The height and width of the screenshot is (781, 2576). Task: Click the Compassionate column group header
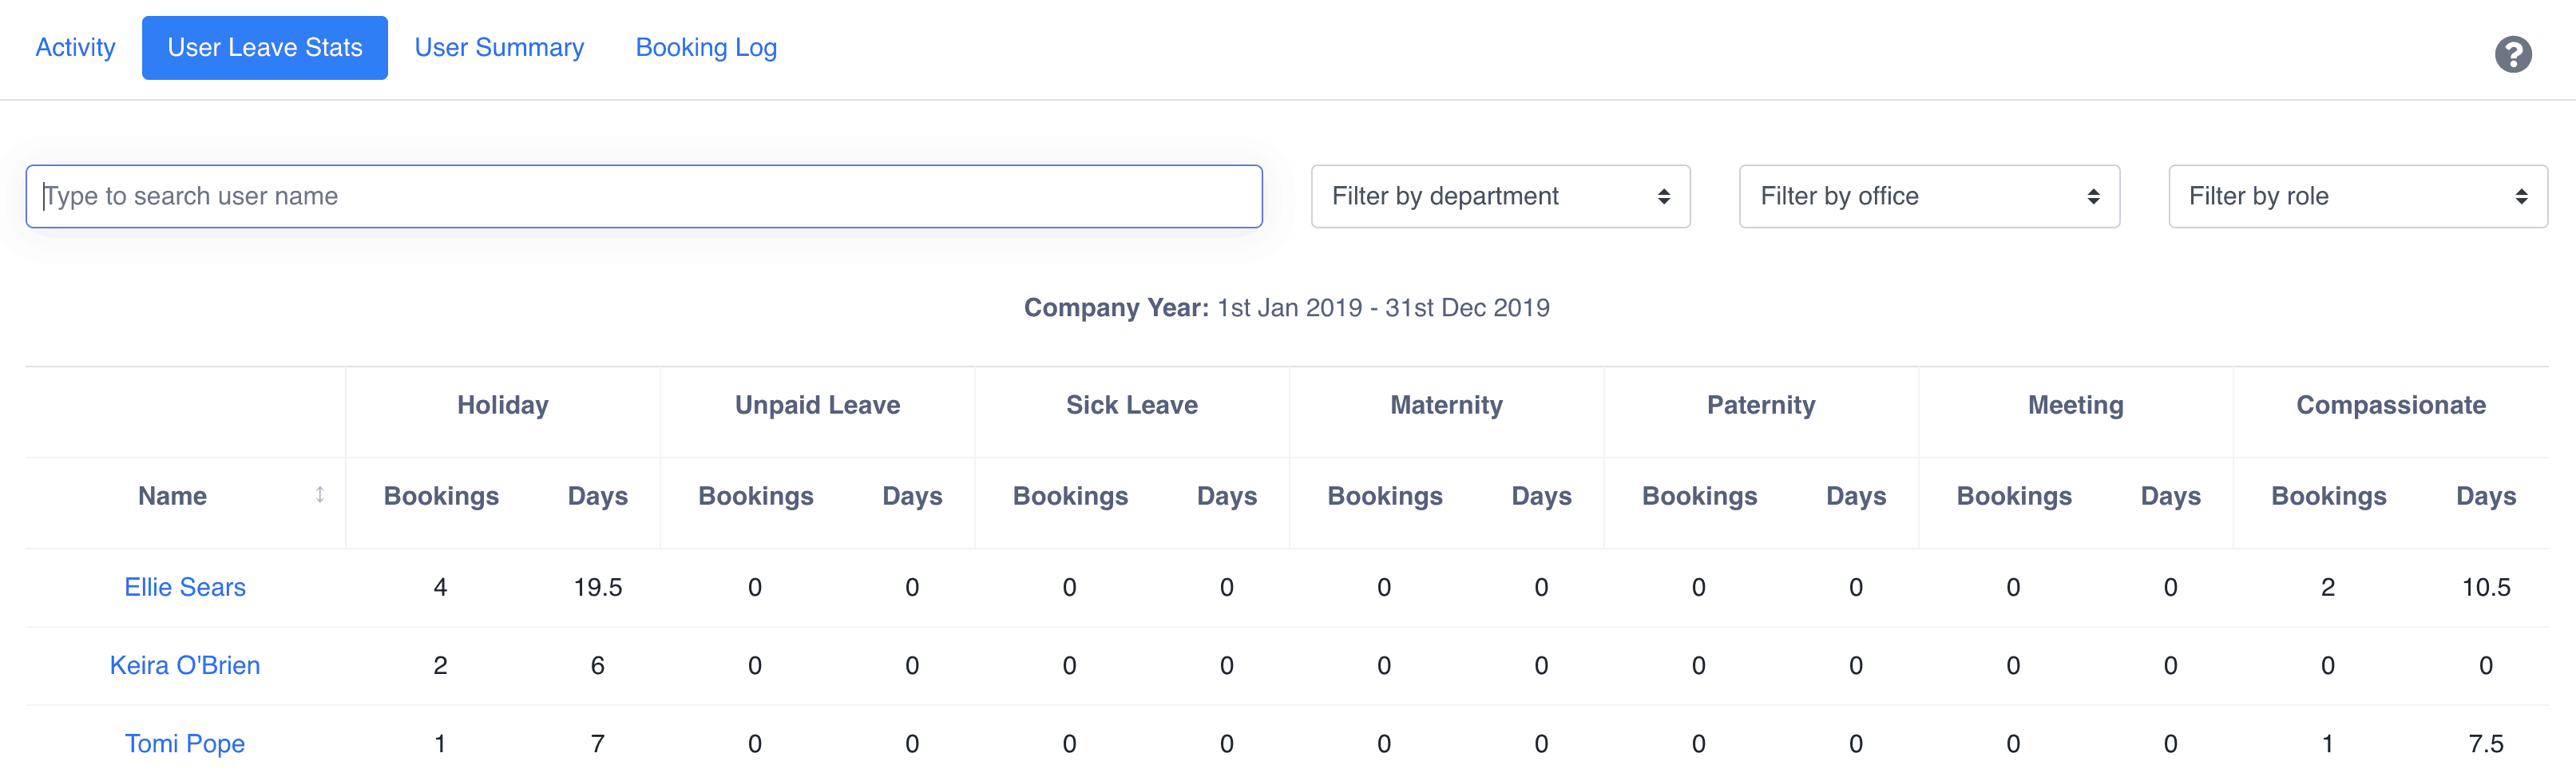pos(2390,405)
